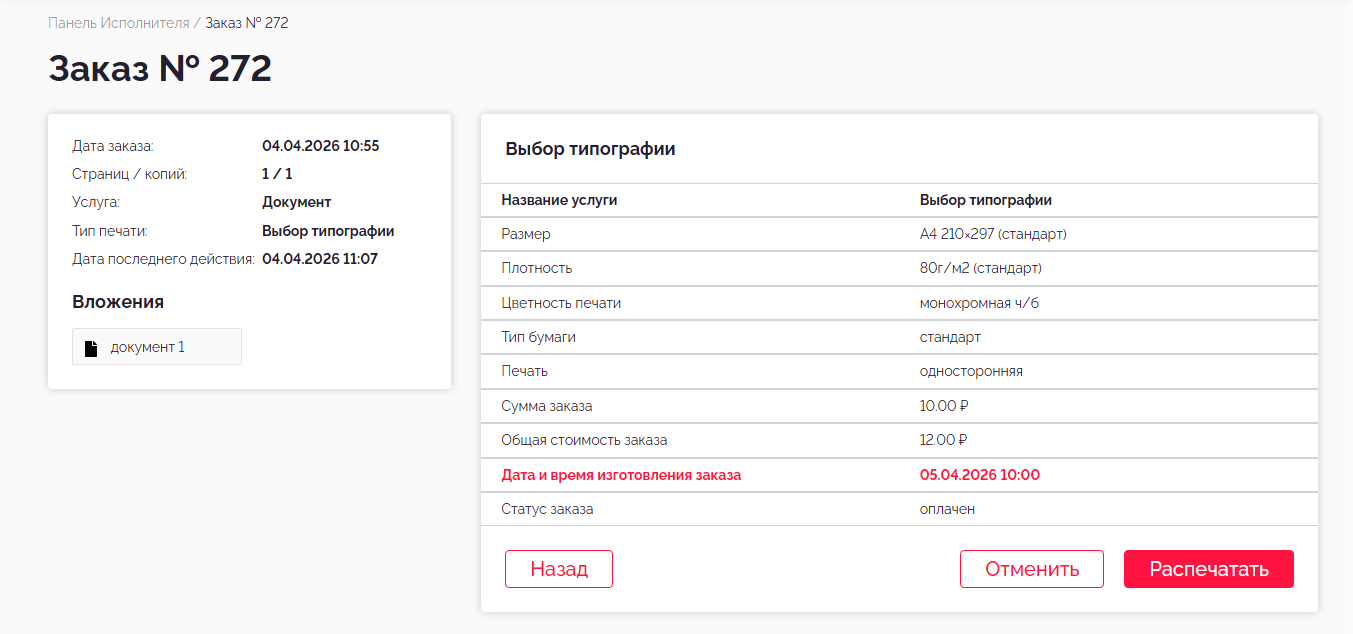The height and width of the screenshot is (634, 1353).
Task: Click the large "Заказ № 272" page heading
Action: click(x=160, y=69)
